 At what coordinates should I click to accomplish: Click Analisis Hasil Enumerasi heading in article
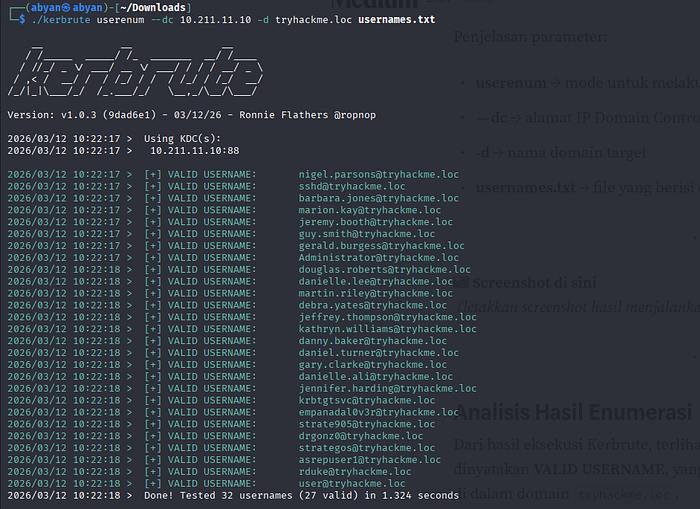pyautogui.click(x=574, y=412)
